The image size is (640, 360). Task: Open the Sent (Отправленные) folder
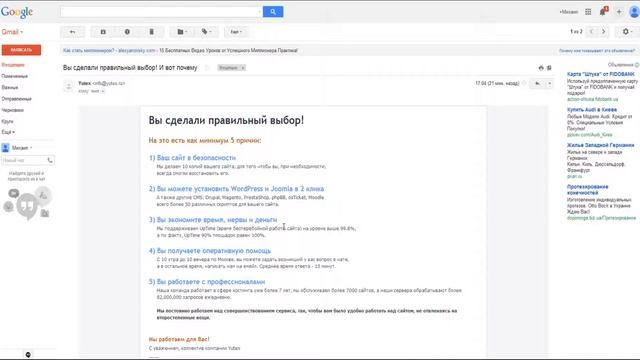click(16, 99)
